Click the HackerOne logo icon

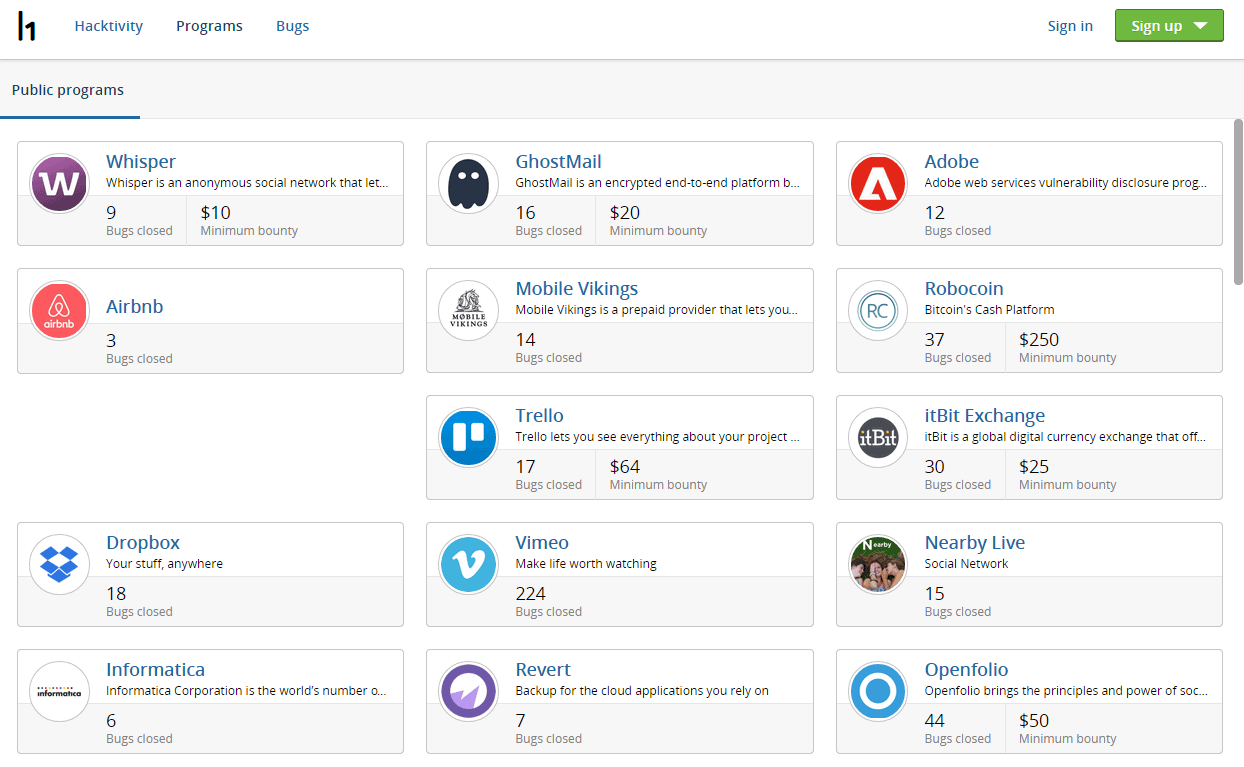pyautogui.click(x=27, y=27)
